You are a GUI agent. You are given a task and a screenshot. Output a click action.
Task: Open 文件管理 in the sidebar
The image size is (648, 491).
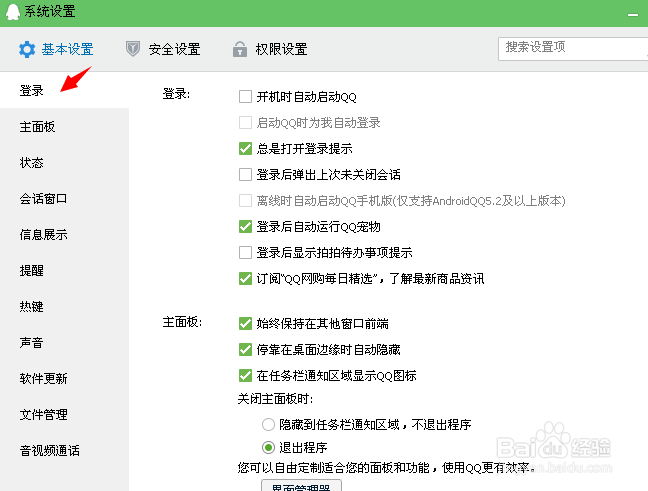click(64, 414)
